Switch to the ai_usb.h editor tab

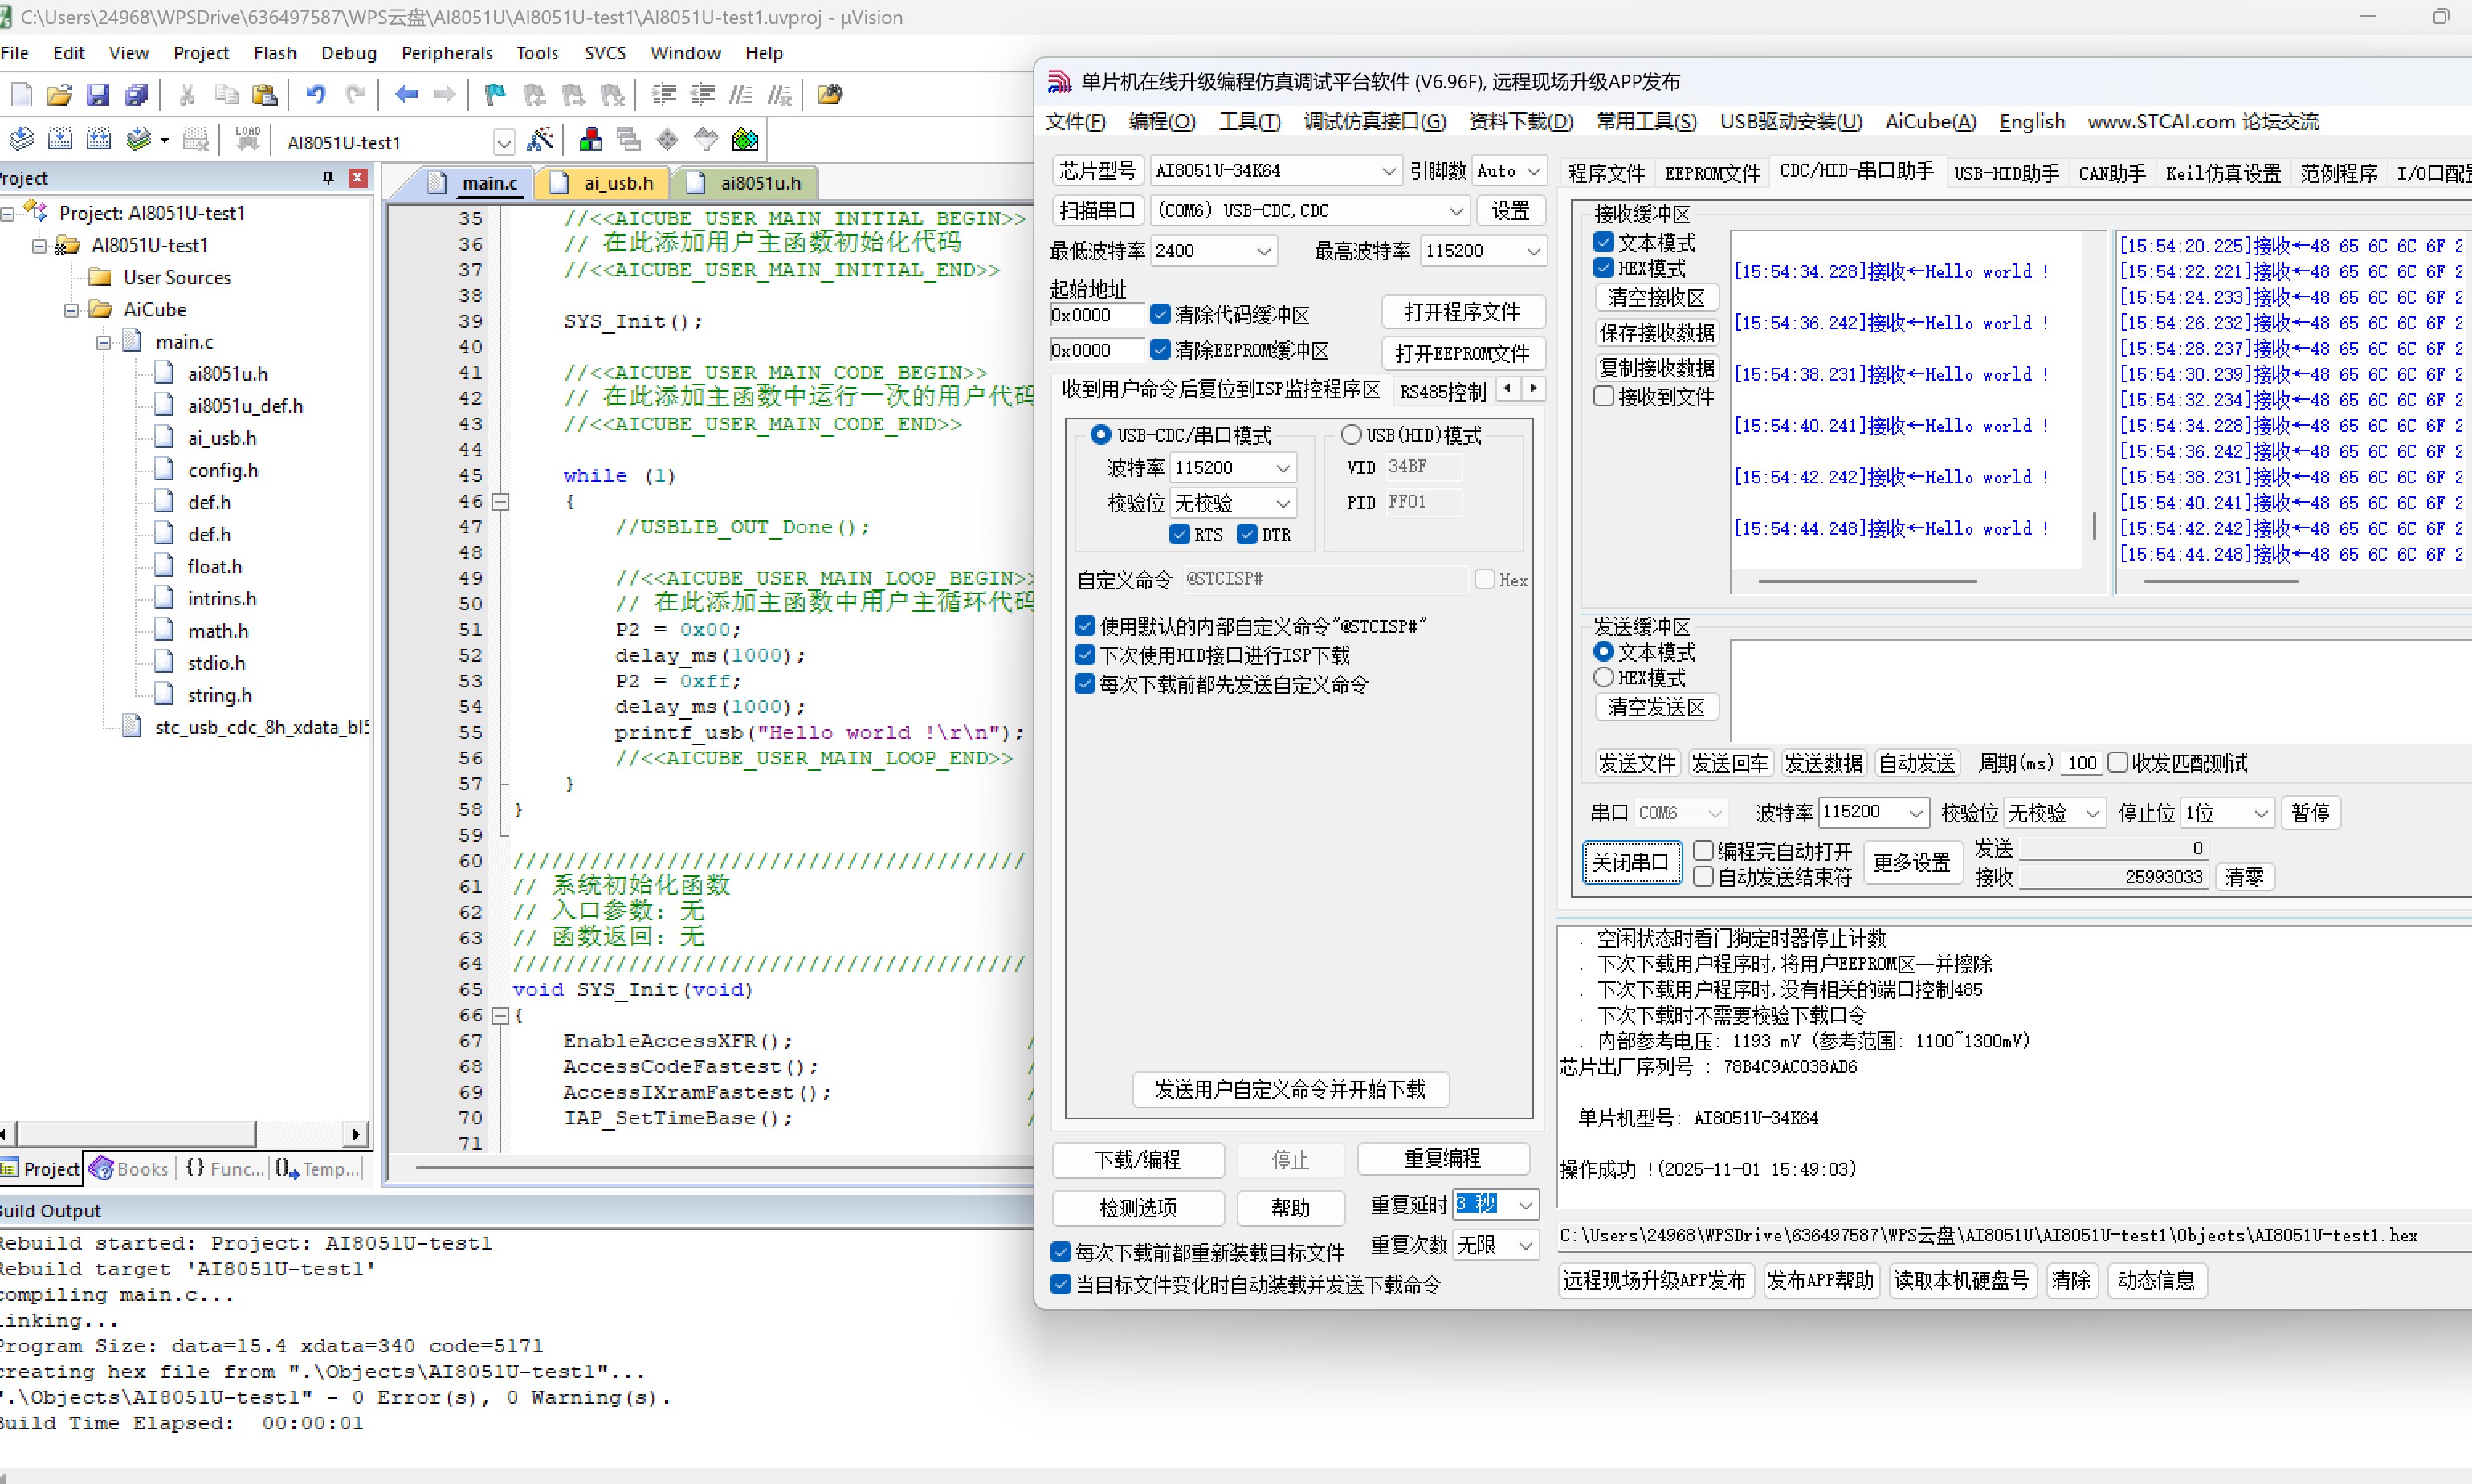coord(618,183)
